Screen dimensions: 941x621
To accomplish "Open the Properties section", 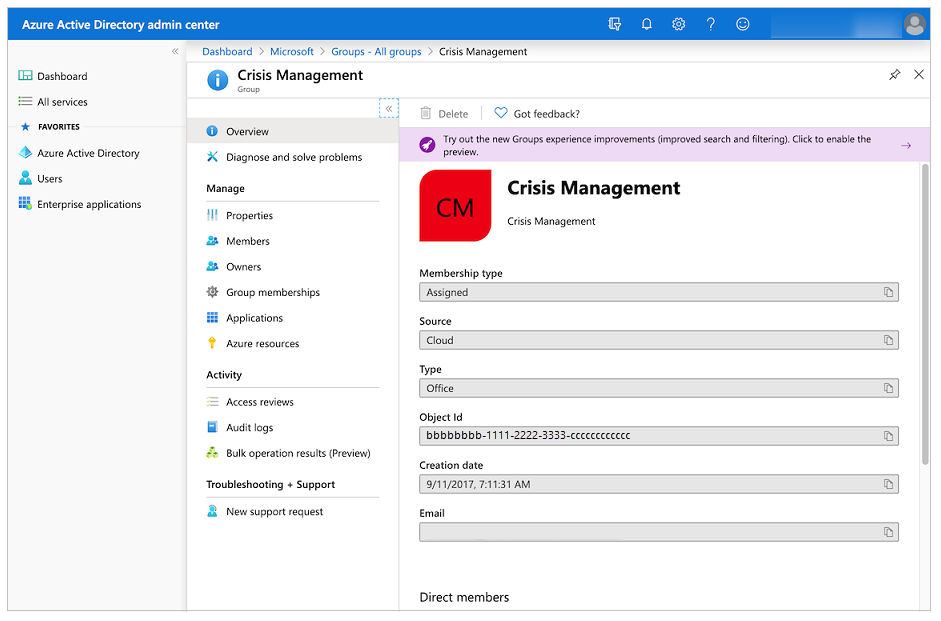I will (x=248, y=215).
